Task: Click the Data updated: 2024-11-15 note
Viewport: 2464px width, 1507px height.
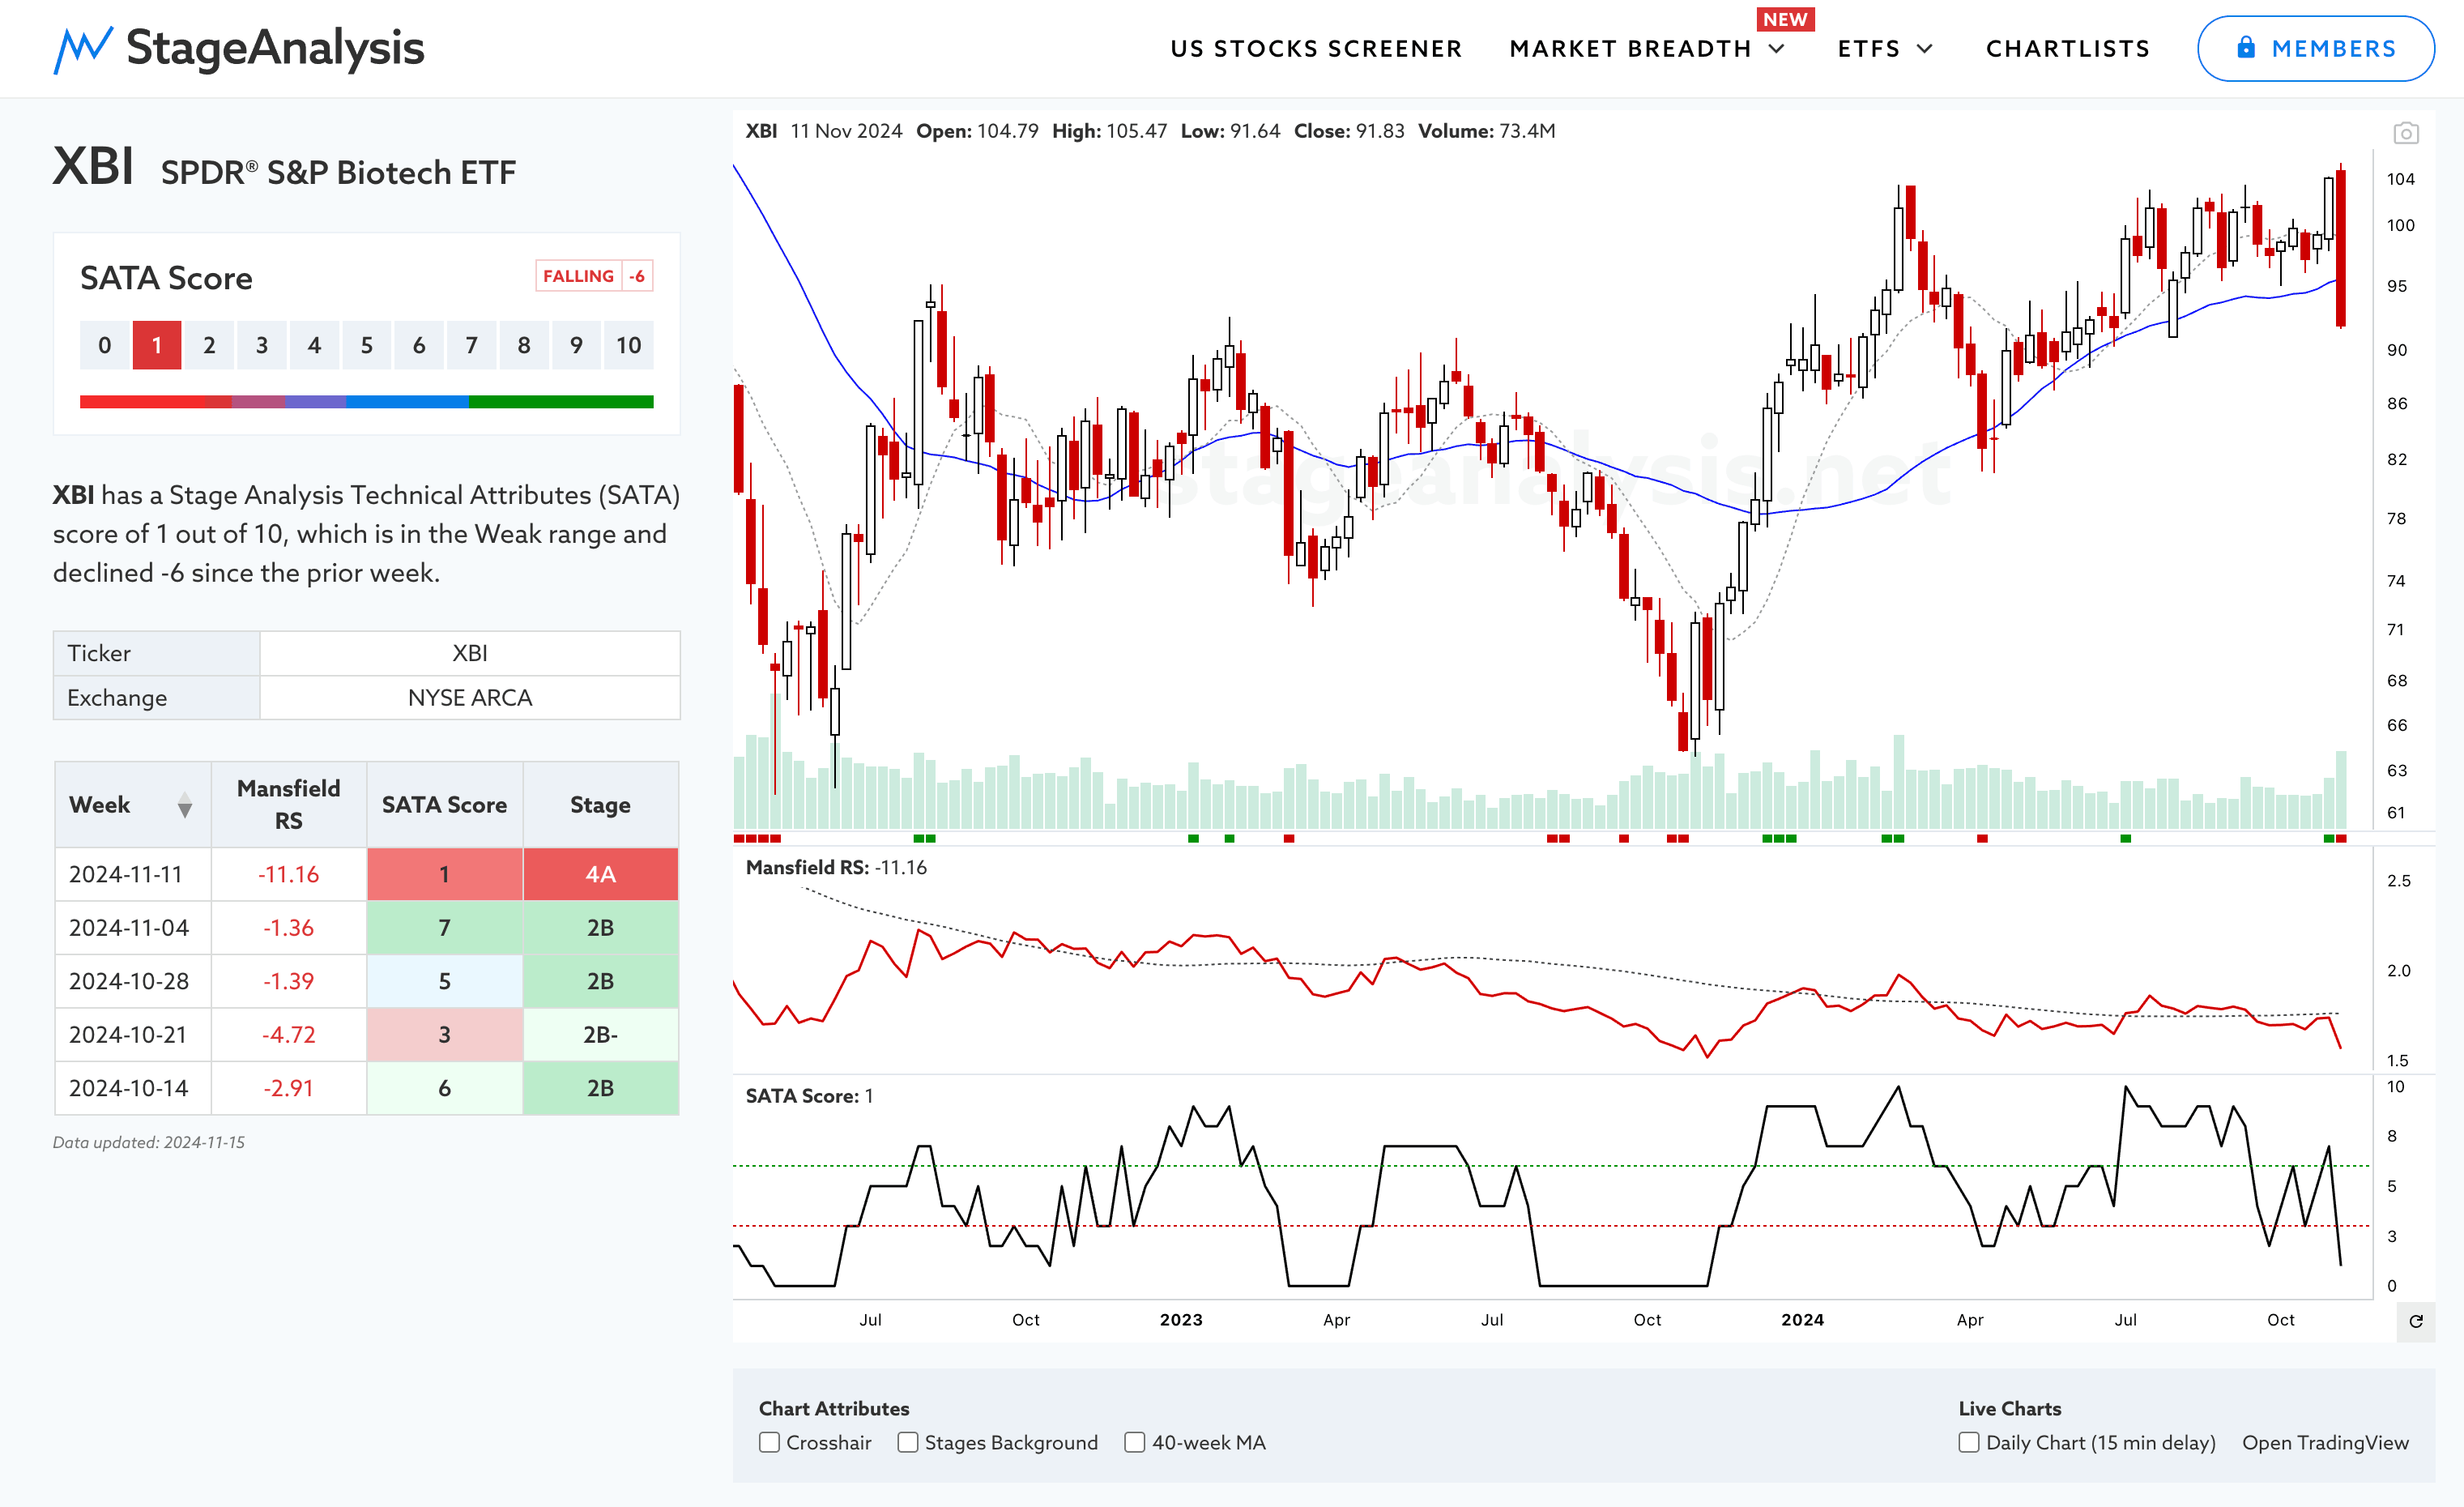Action: [x=148, y=1142]
